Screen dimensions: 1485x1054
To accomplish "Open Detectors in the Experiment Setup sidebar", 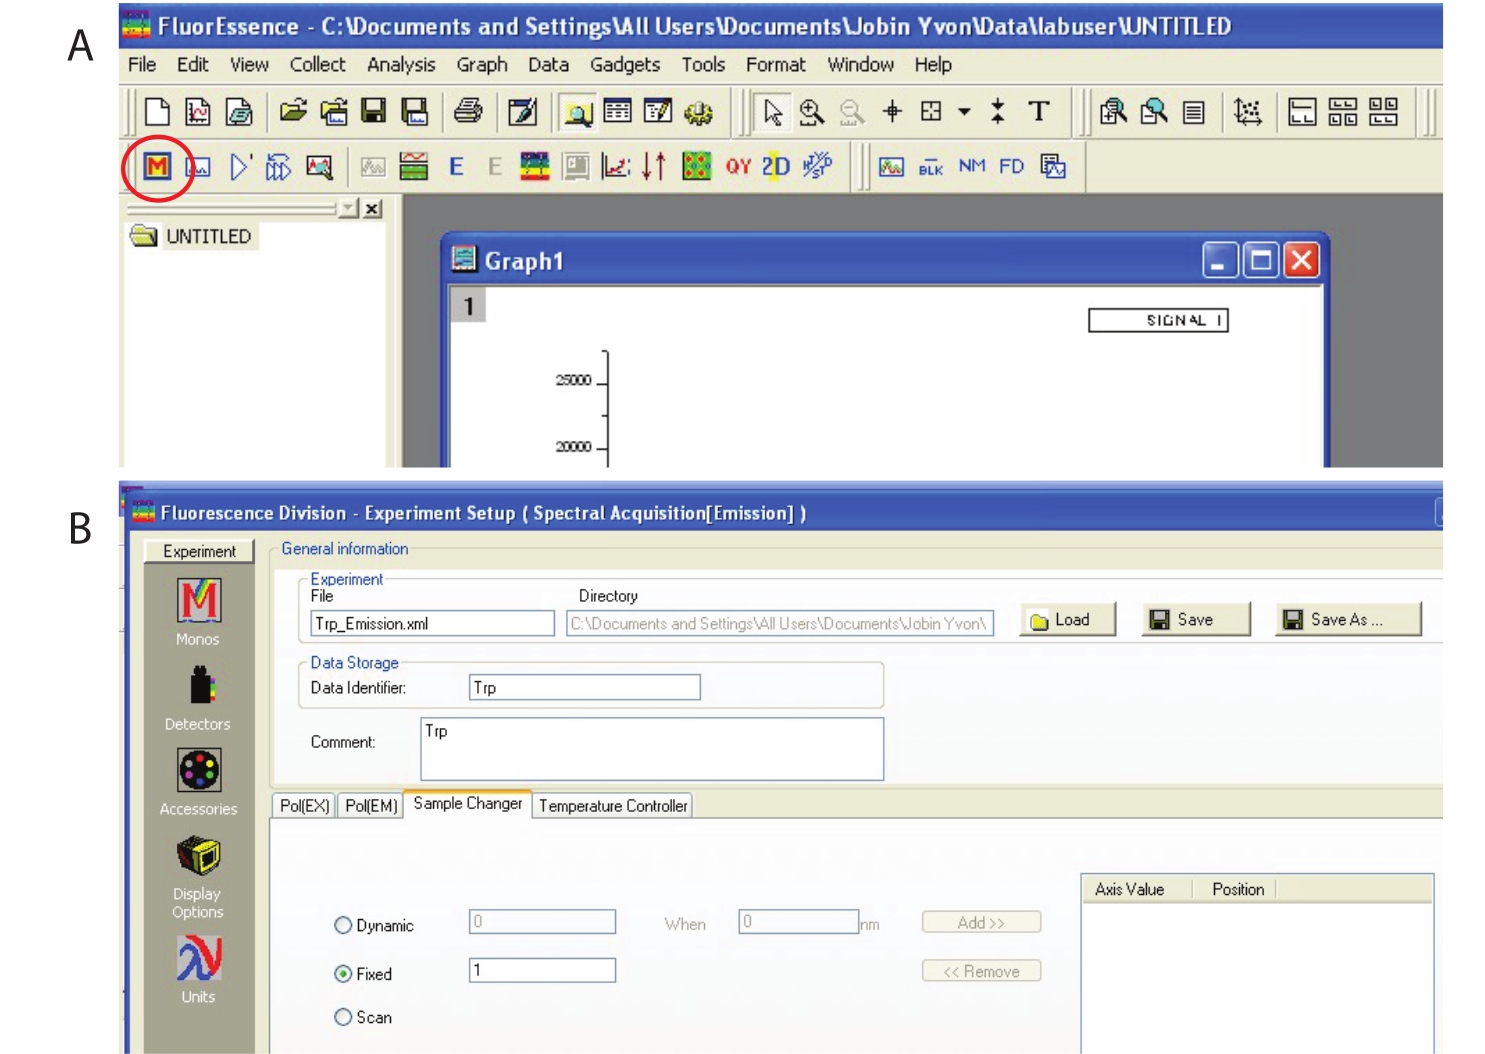I will pyautogui.click(x=198, y=700).
